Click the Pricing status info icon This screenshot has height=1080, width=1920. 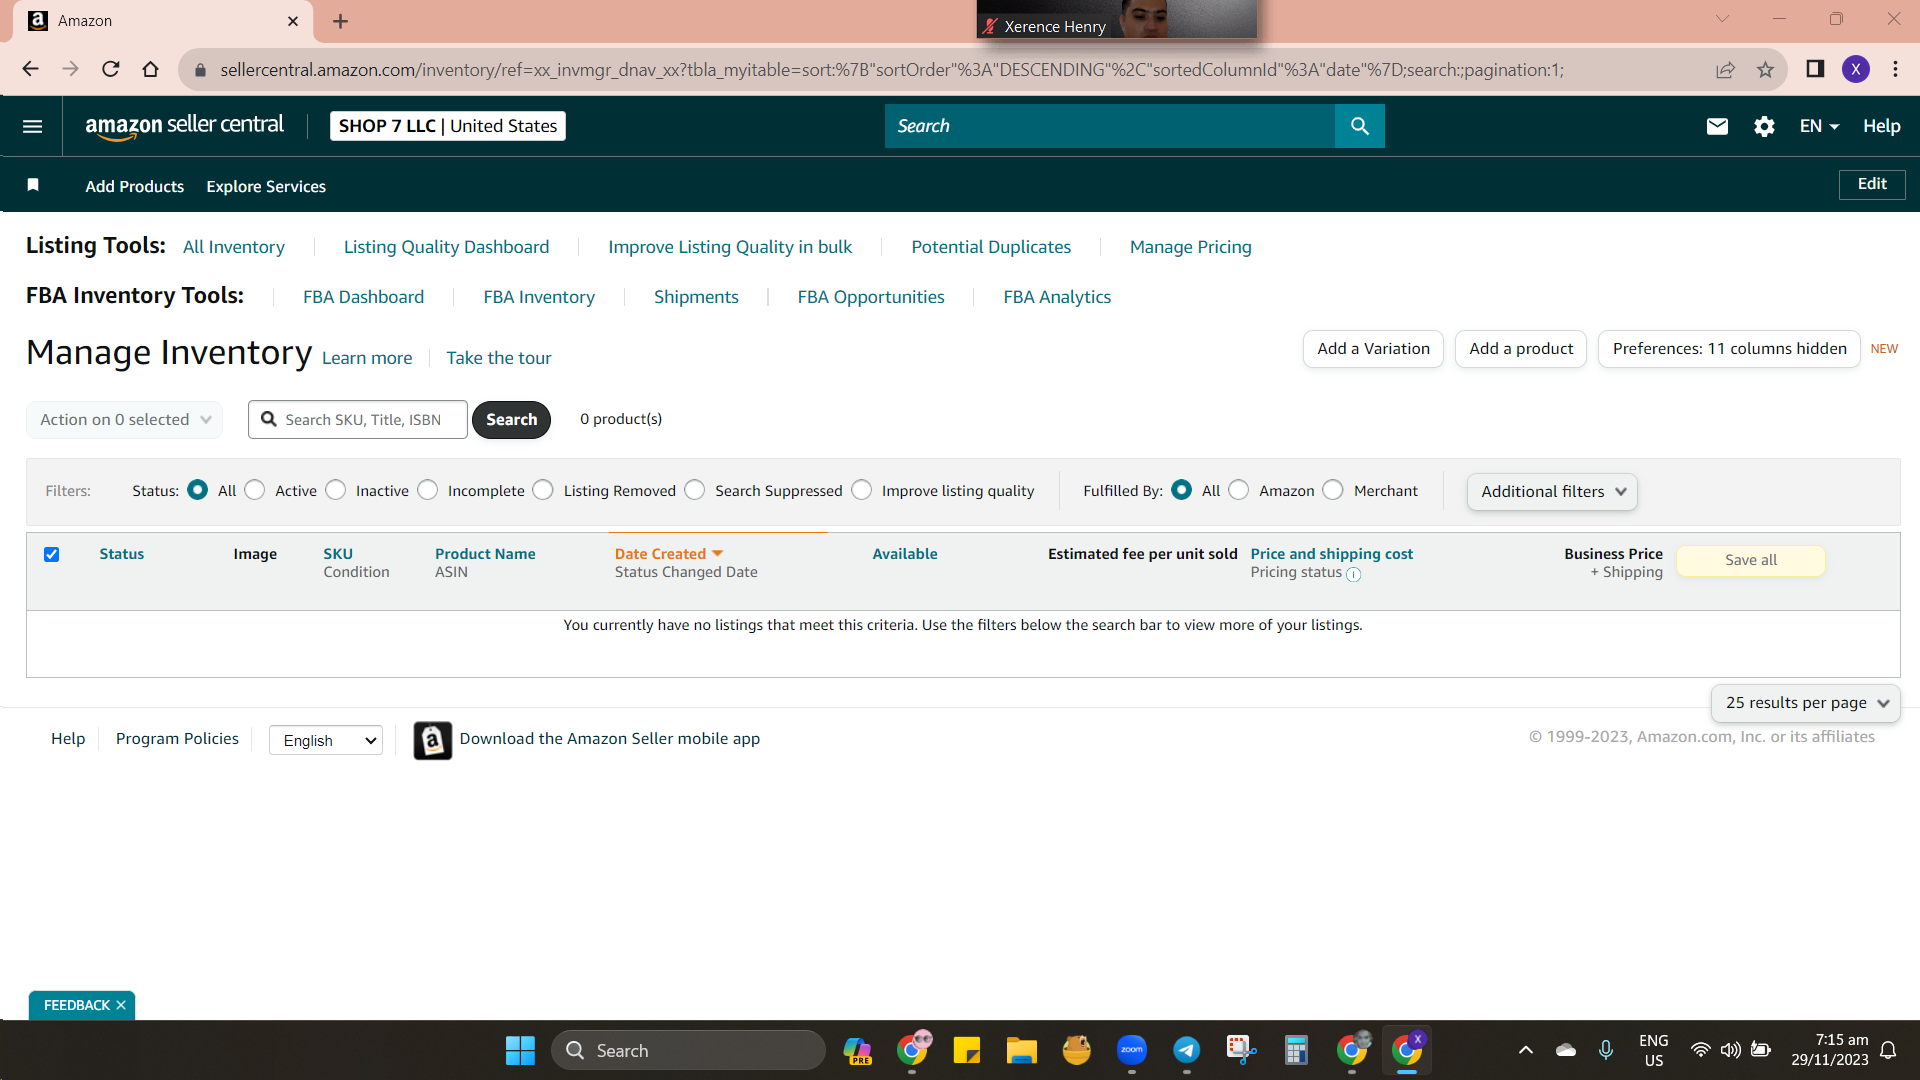(x=1353, y=574)
